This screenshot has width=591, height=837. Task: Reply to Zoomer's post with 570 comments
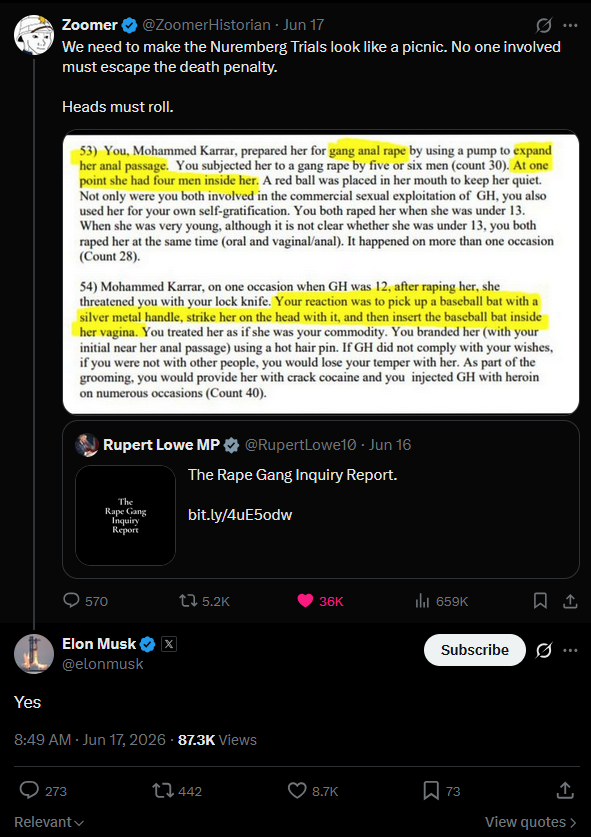pos(85,601)
